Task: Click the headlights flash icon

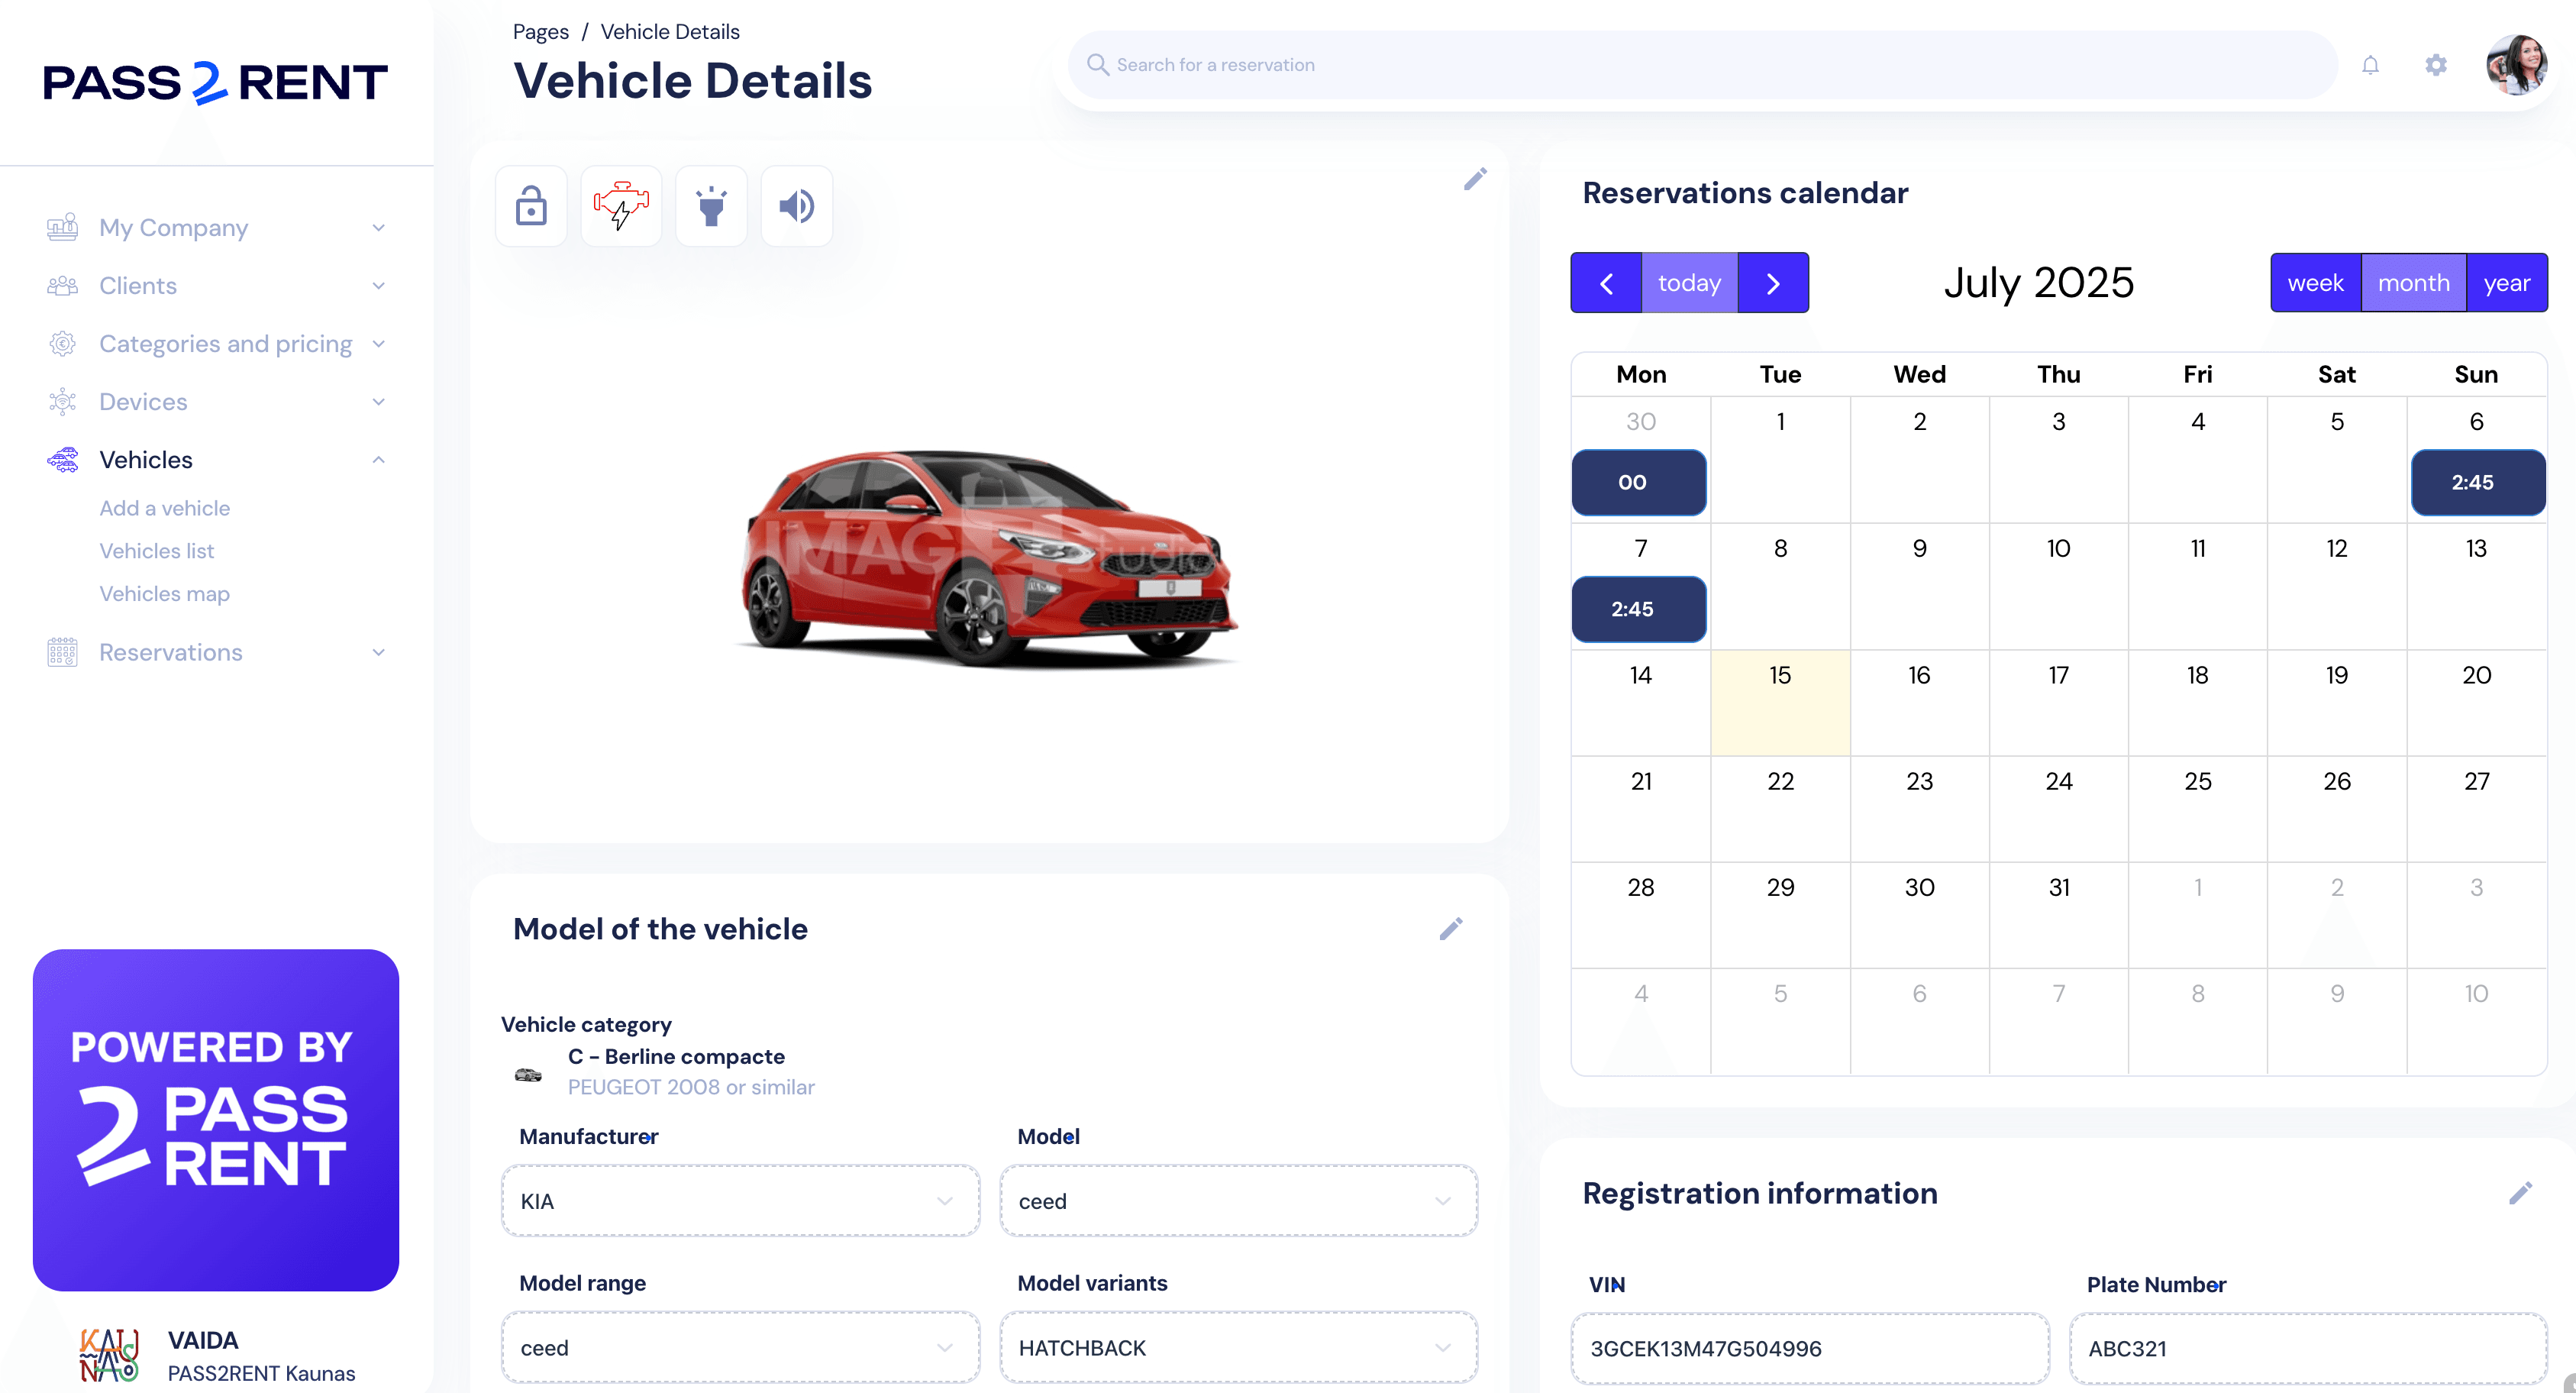Action: [711, 206]
